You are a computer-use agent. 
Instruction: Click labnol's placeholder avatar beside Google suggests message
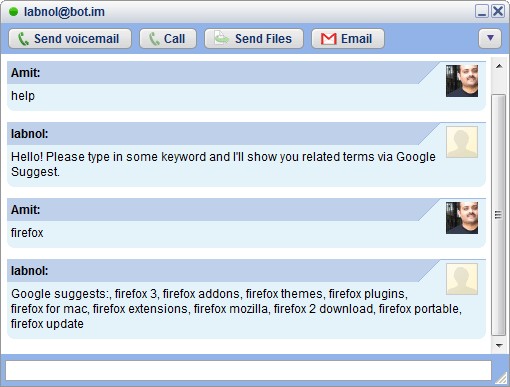[462, 279]
